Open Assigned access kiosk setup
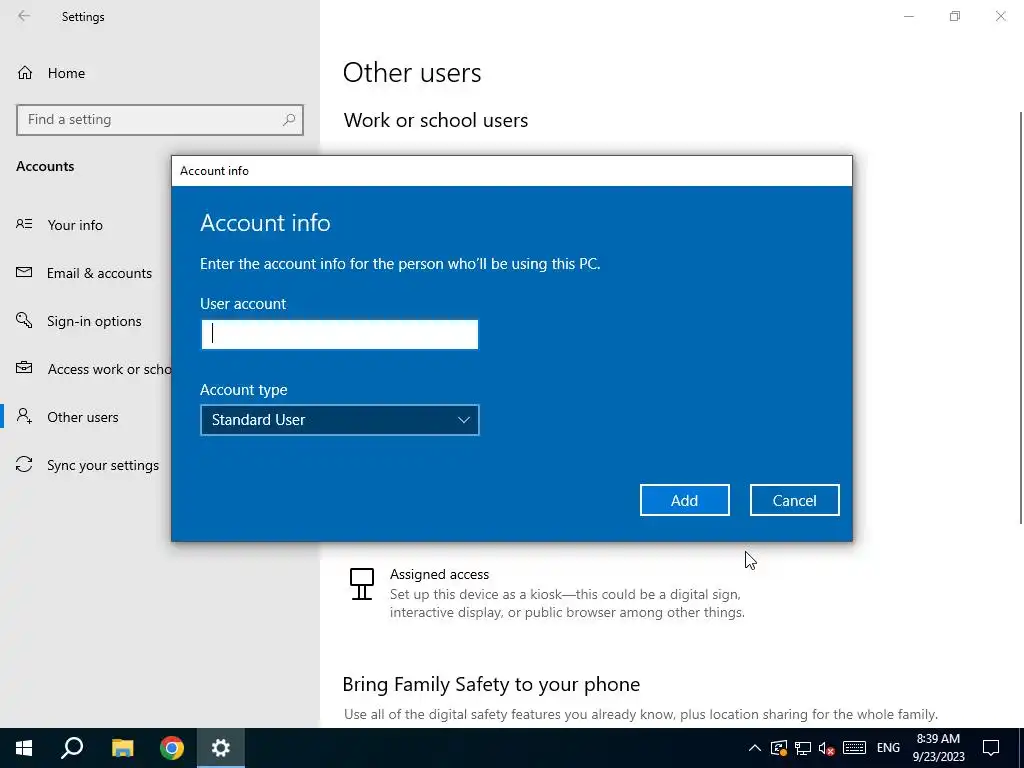Viewport: 1024px width, 768px height. 547,593
